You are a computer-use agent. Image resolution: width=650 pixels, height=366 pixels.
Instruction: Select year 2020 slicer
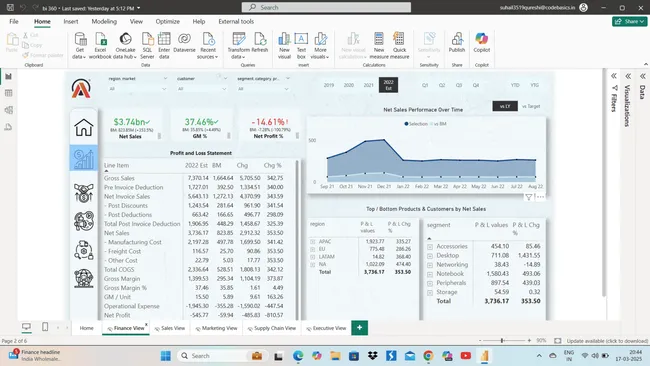pos(349,85)
